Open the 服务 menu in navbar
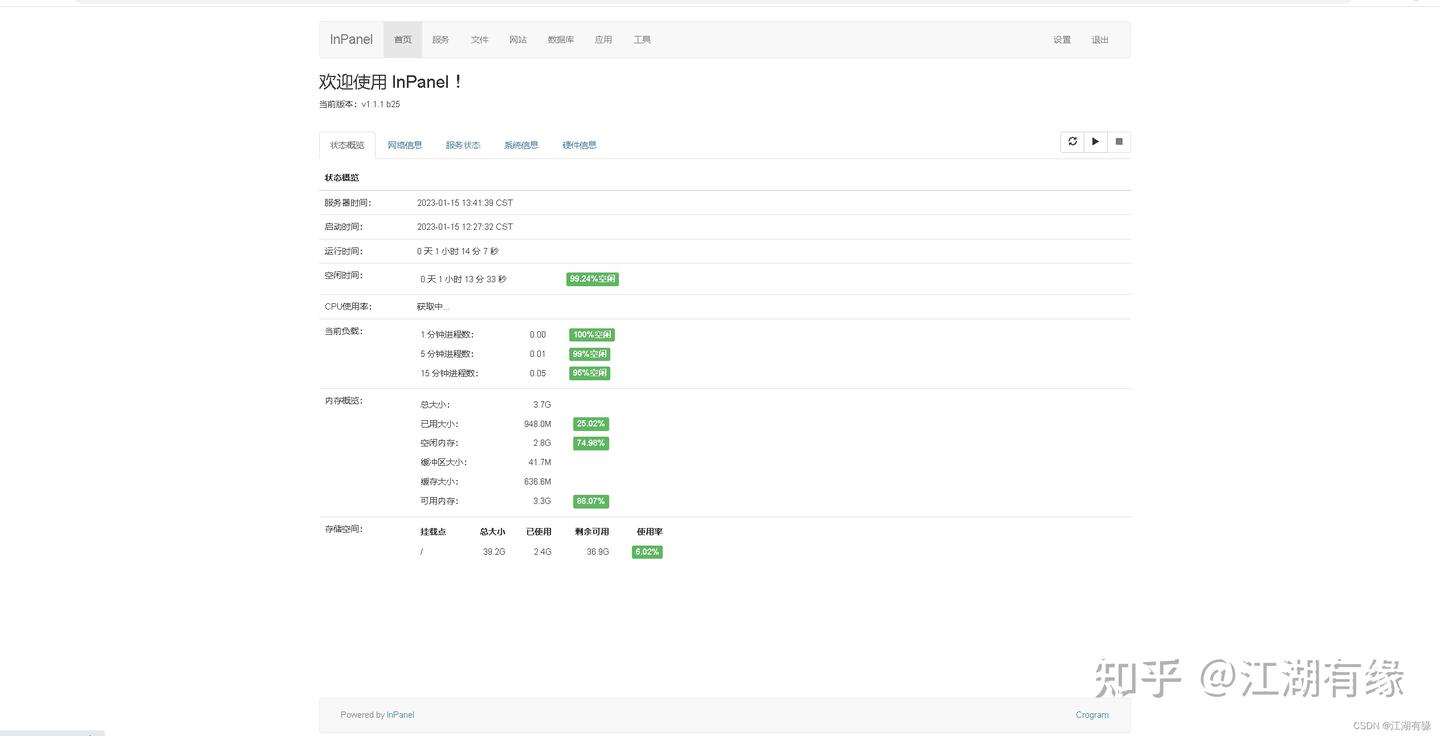 click(441, 40)
